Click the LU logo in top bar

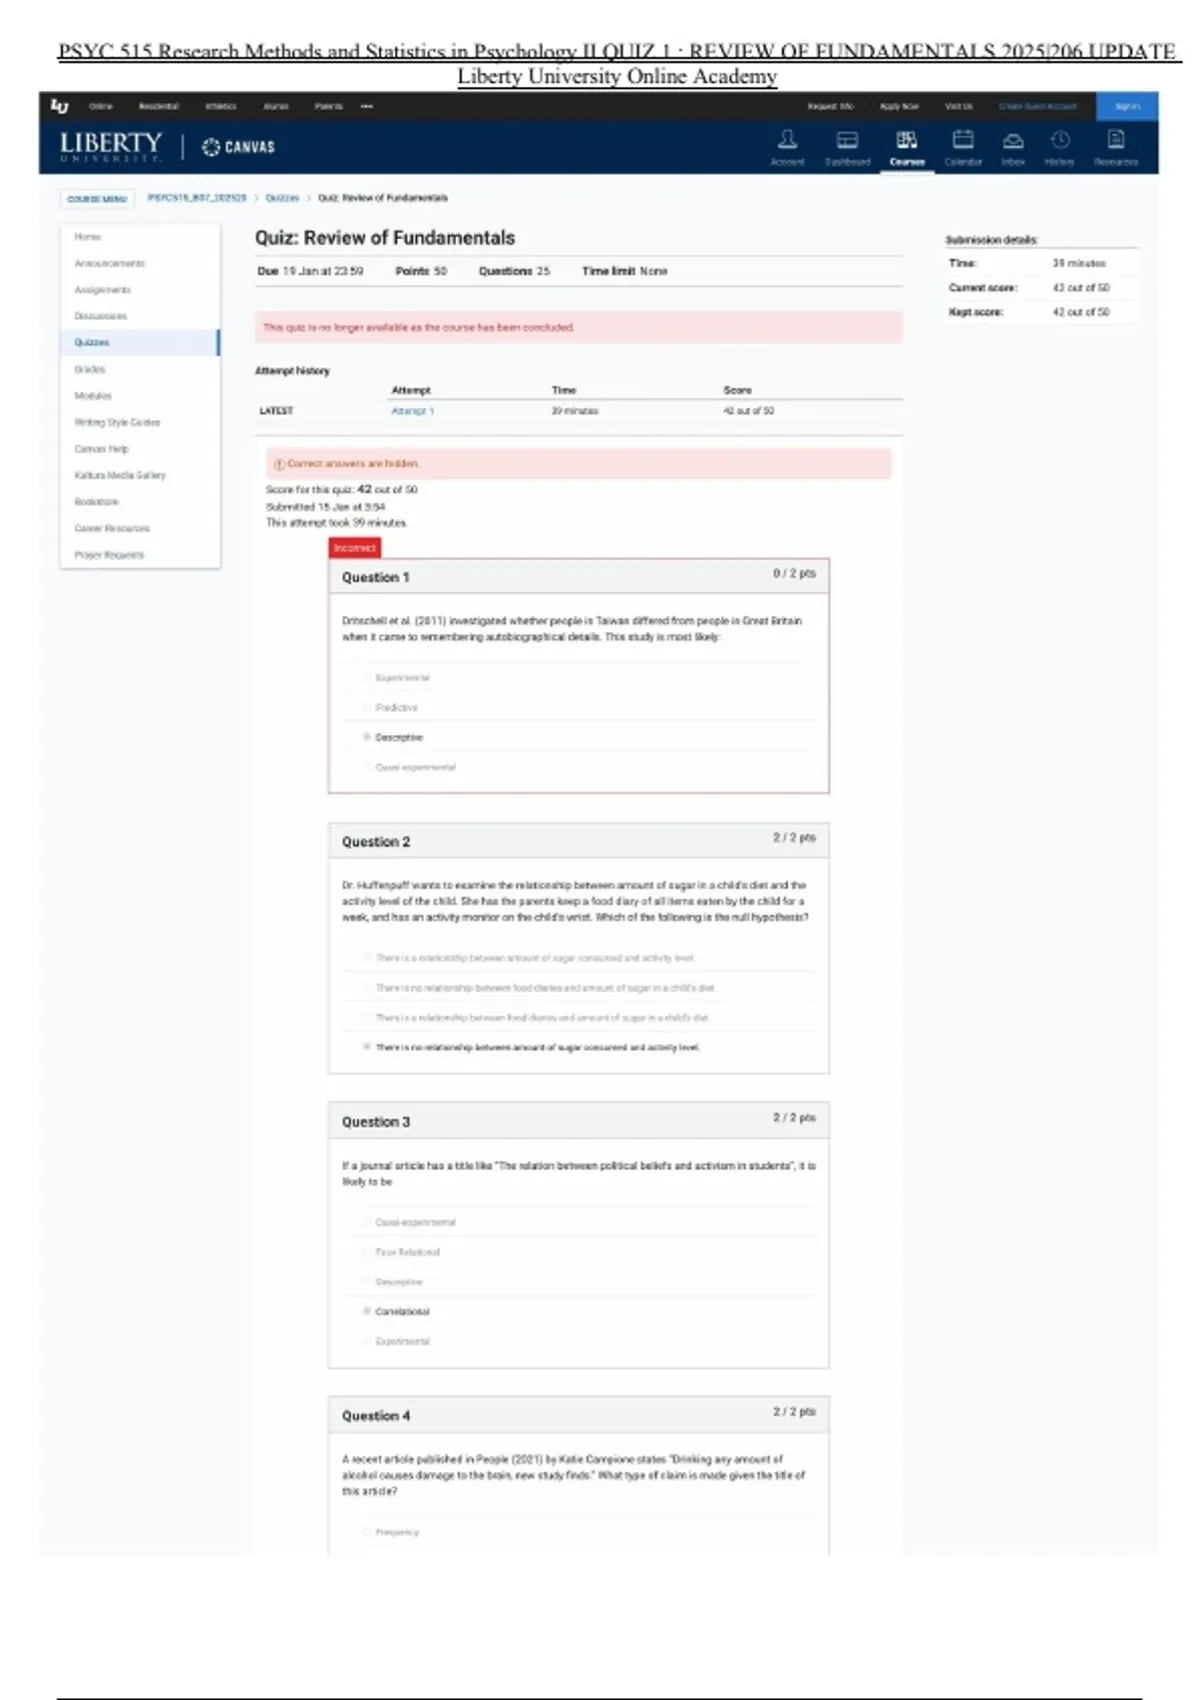(x=60, y=106)
